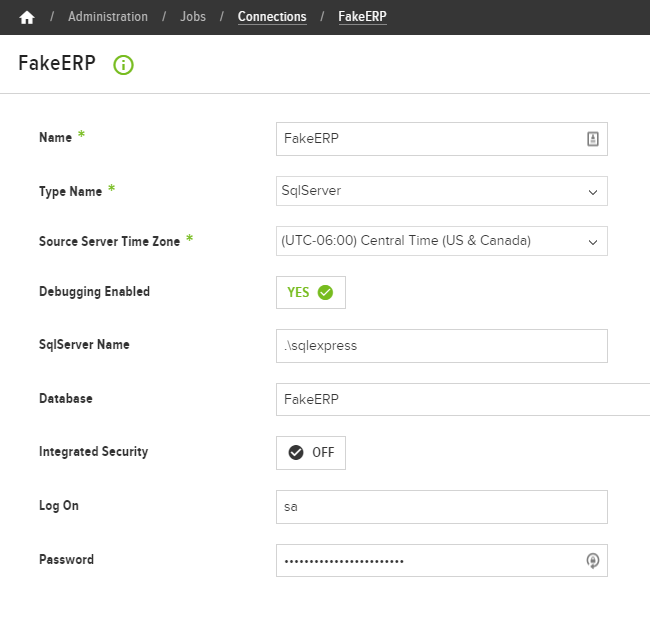Select the Jobs breadcrumb item
This screenshot has width=650, height=620.
click(x=193, y=17)
